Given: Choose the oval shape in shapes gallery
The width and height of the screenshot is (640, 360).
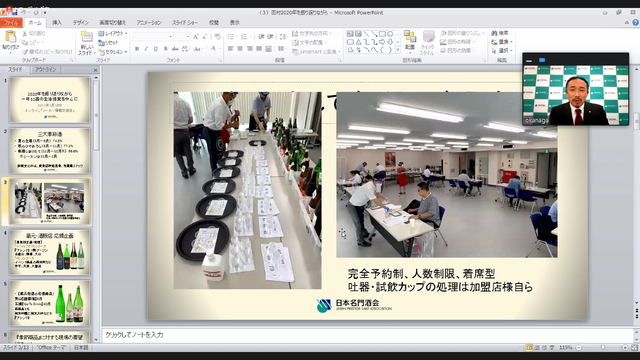Looking at the screenshot, I should coord(390,34).
